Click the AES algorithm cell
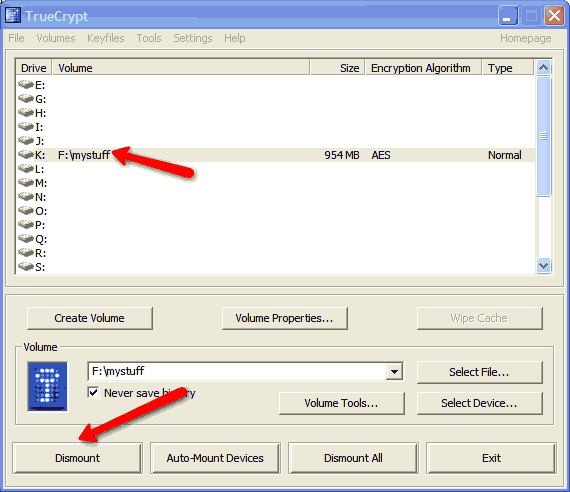Image resolution: width=570 pixels, height=492 pixels. [381, 155]
